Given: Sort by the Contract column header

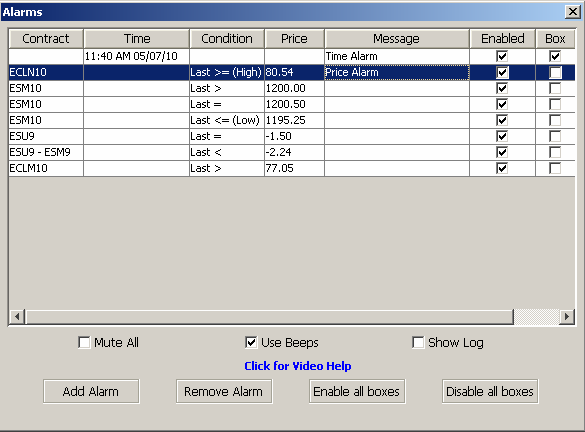Looking at the screenshot, I should point(46,38).
